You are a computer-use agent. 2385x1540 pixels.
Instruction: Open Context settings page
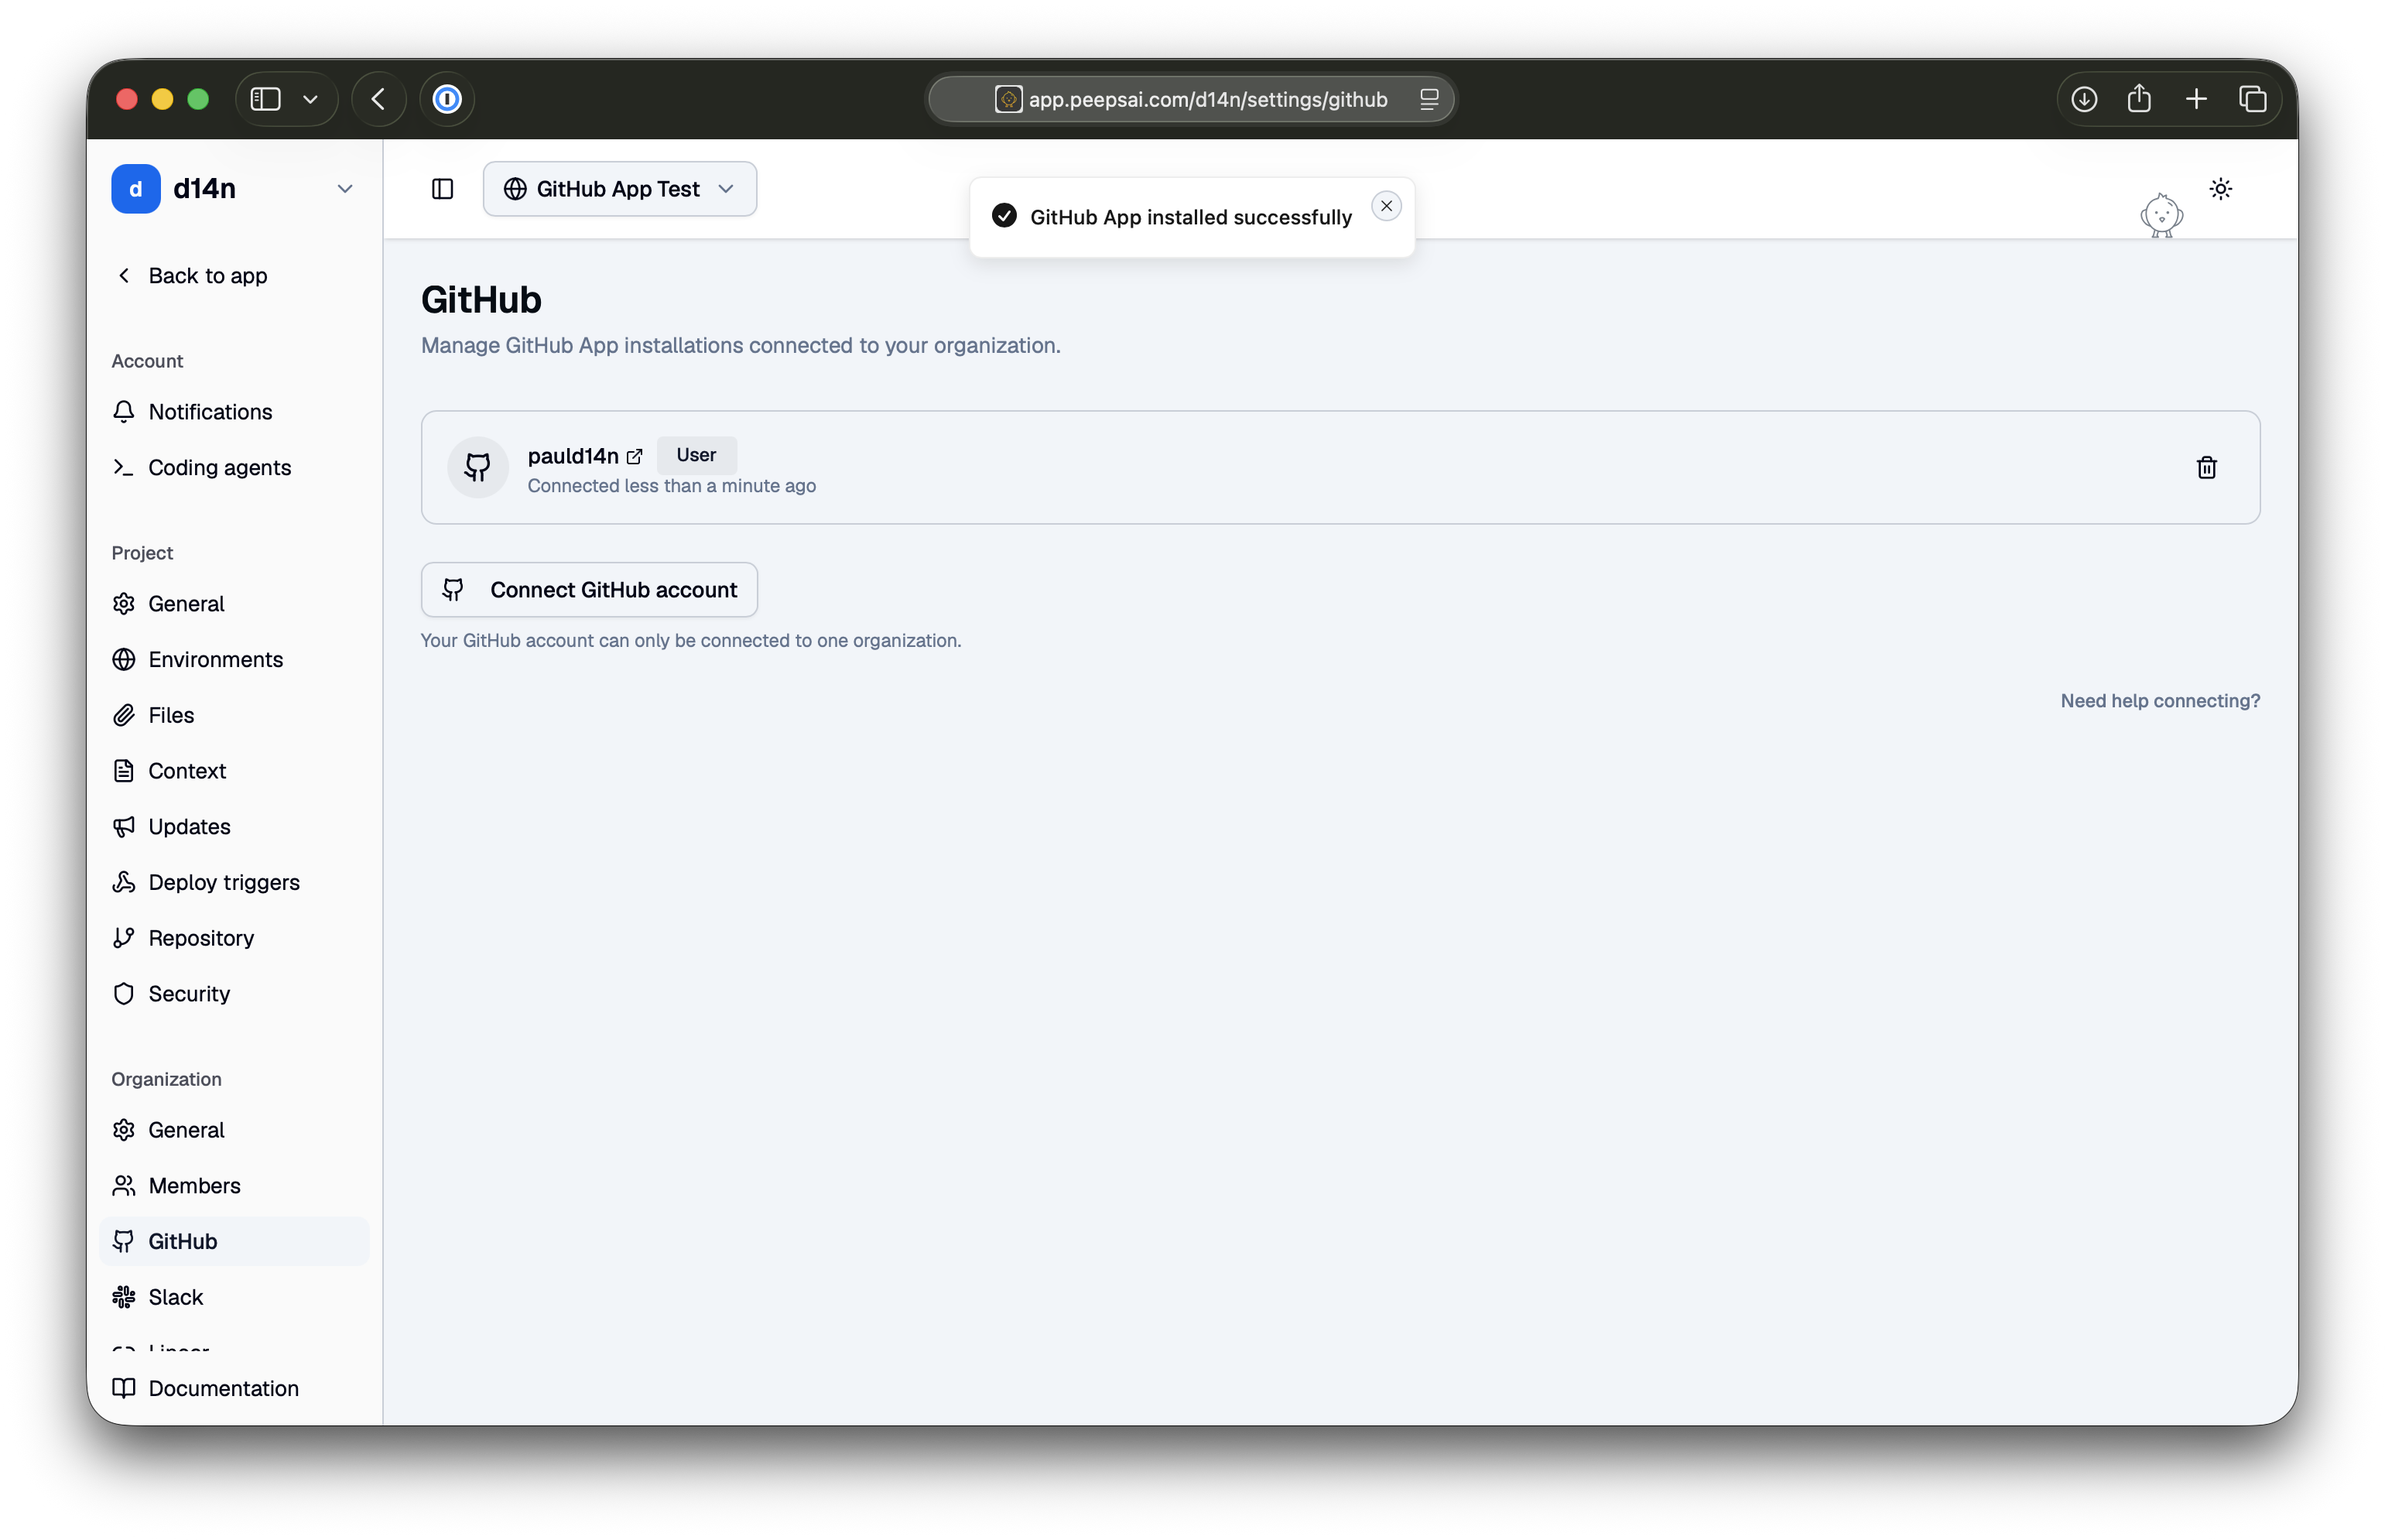235,771
